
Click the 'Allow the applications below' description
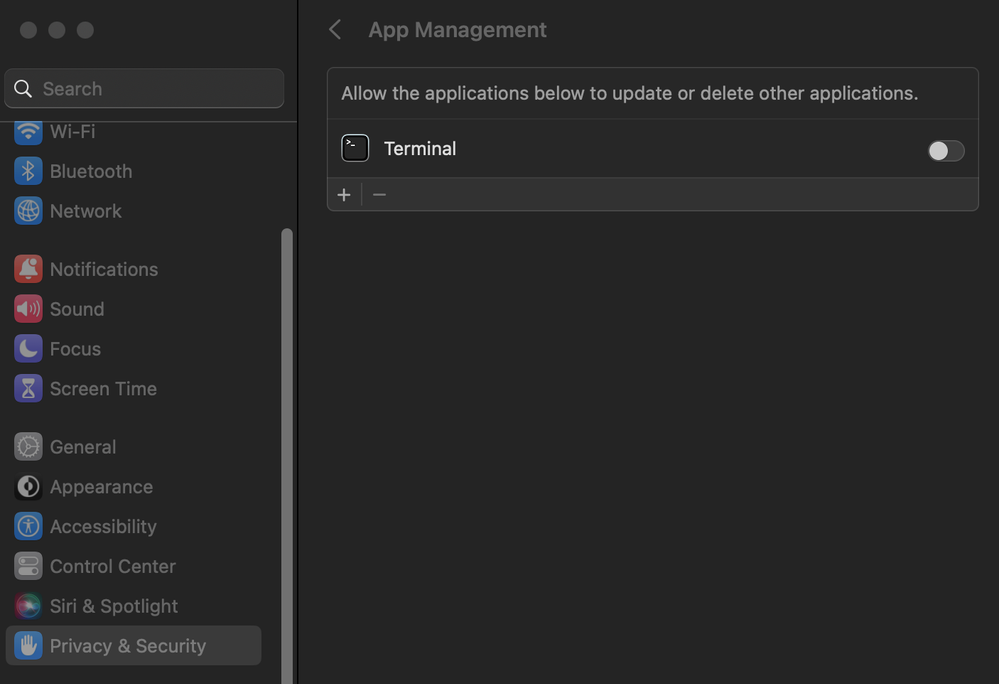[629, 93]
